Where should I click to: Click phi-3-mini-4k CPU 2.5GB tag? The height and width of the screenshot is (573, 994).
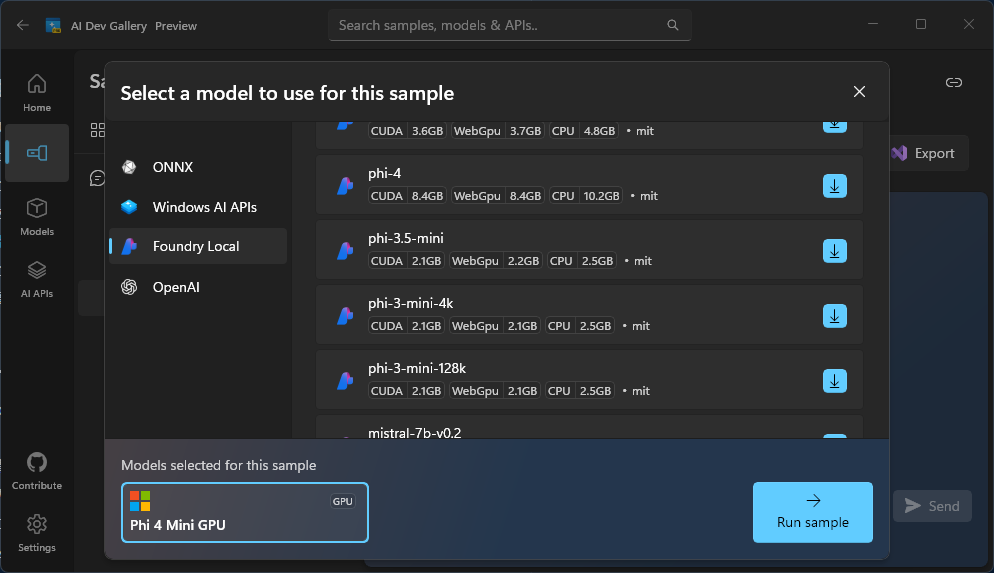pos(579,326)
